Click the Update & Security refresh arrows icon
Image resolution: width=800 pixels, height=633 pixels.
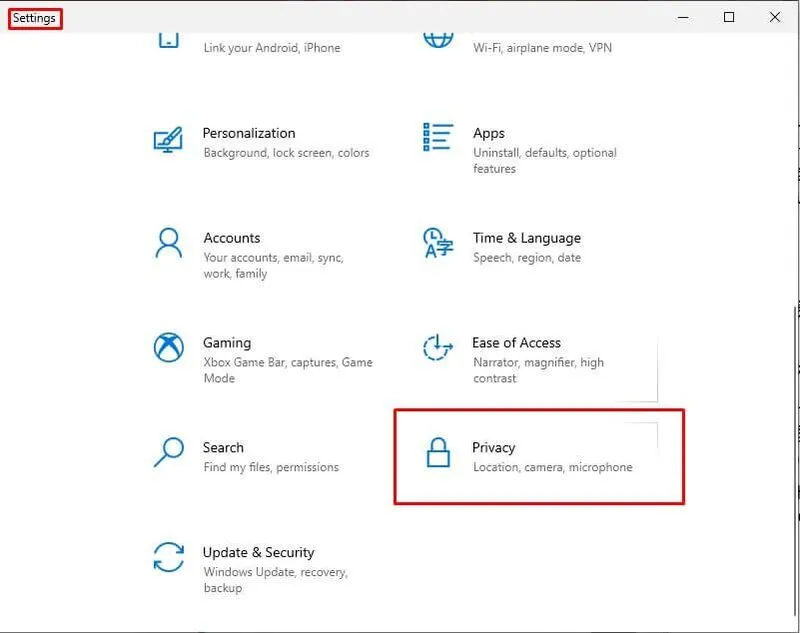(169, 557)
